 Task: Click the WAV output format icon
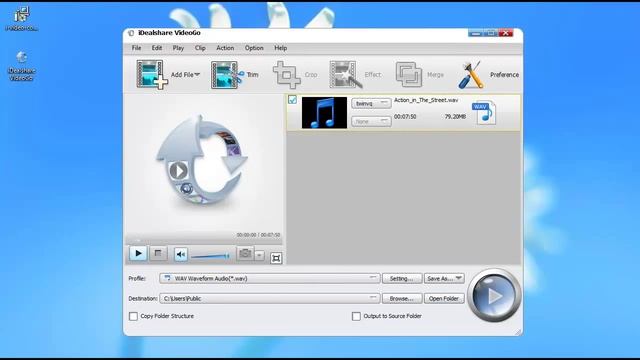[484, 113]
